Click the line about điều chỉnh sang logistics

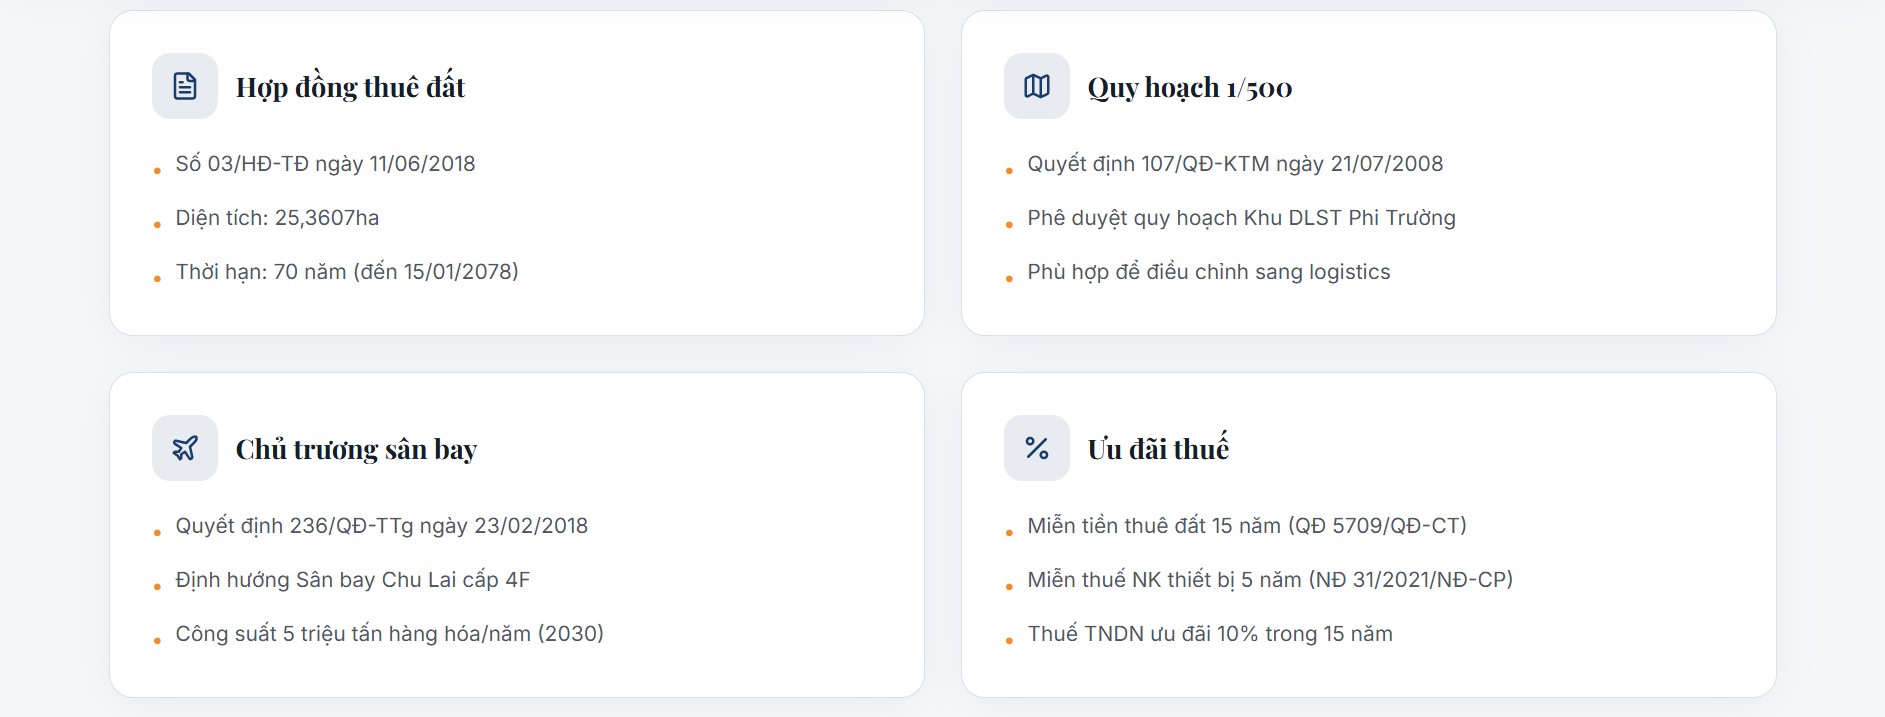[x=1208, y=272]
